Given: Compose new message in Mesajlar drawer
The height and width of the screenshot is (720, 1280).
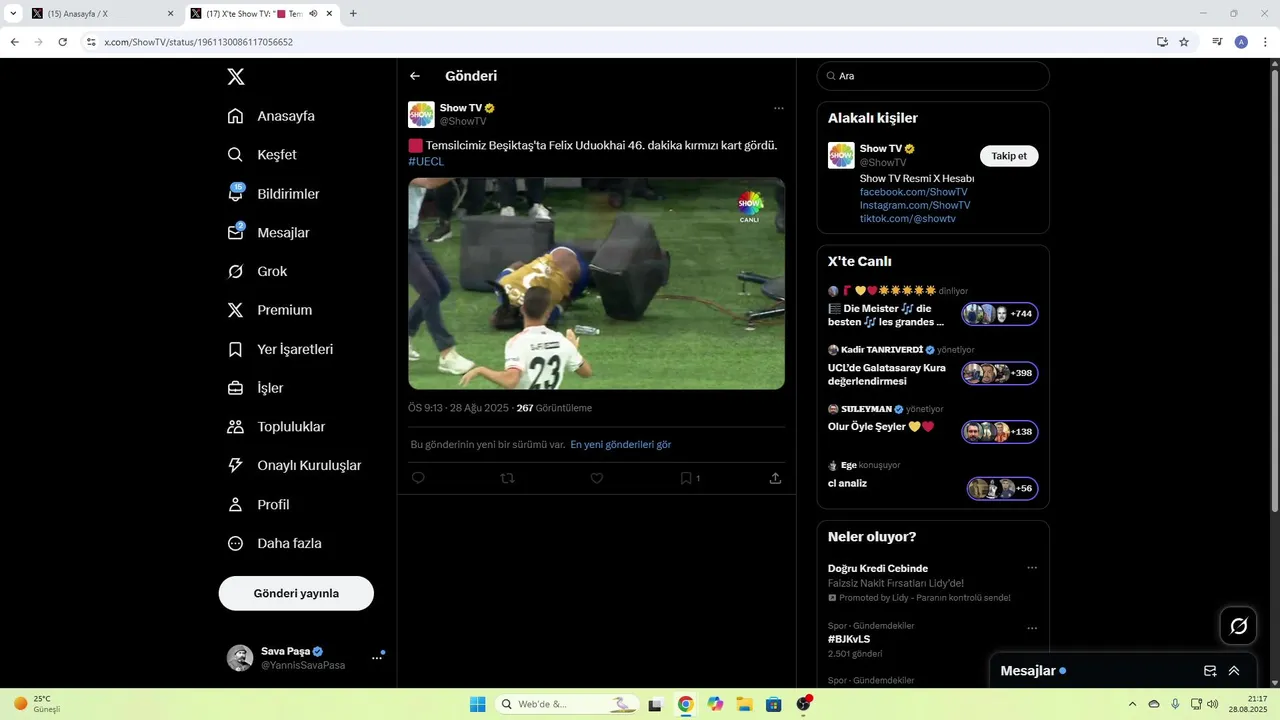Looking at the screenshot, I should pos(1210,671).
